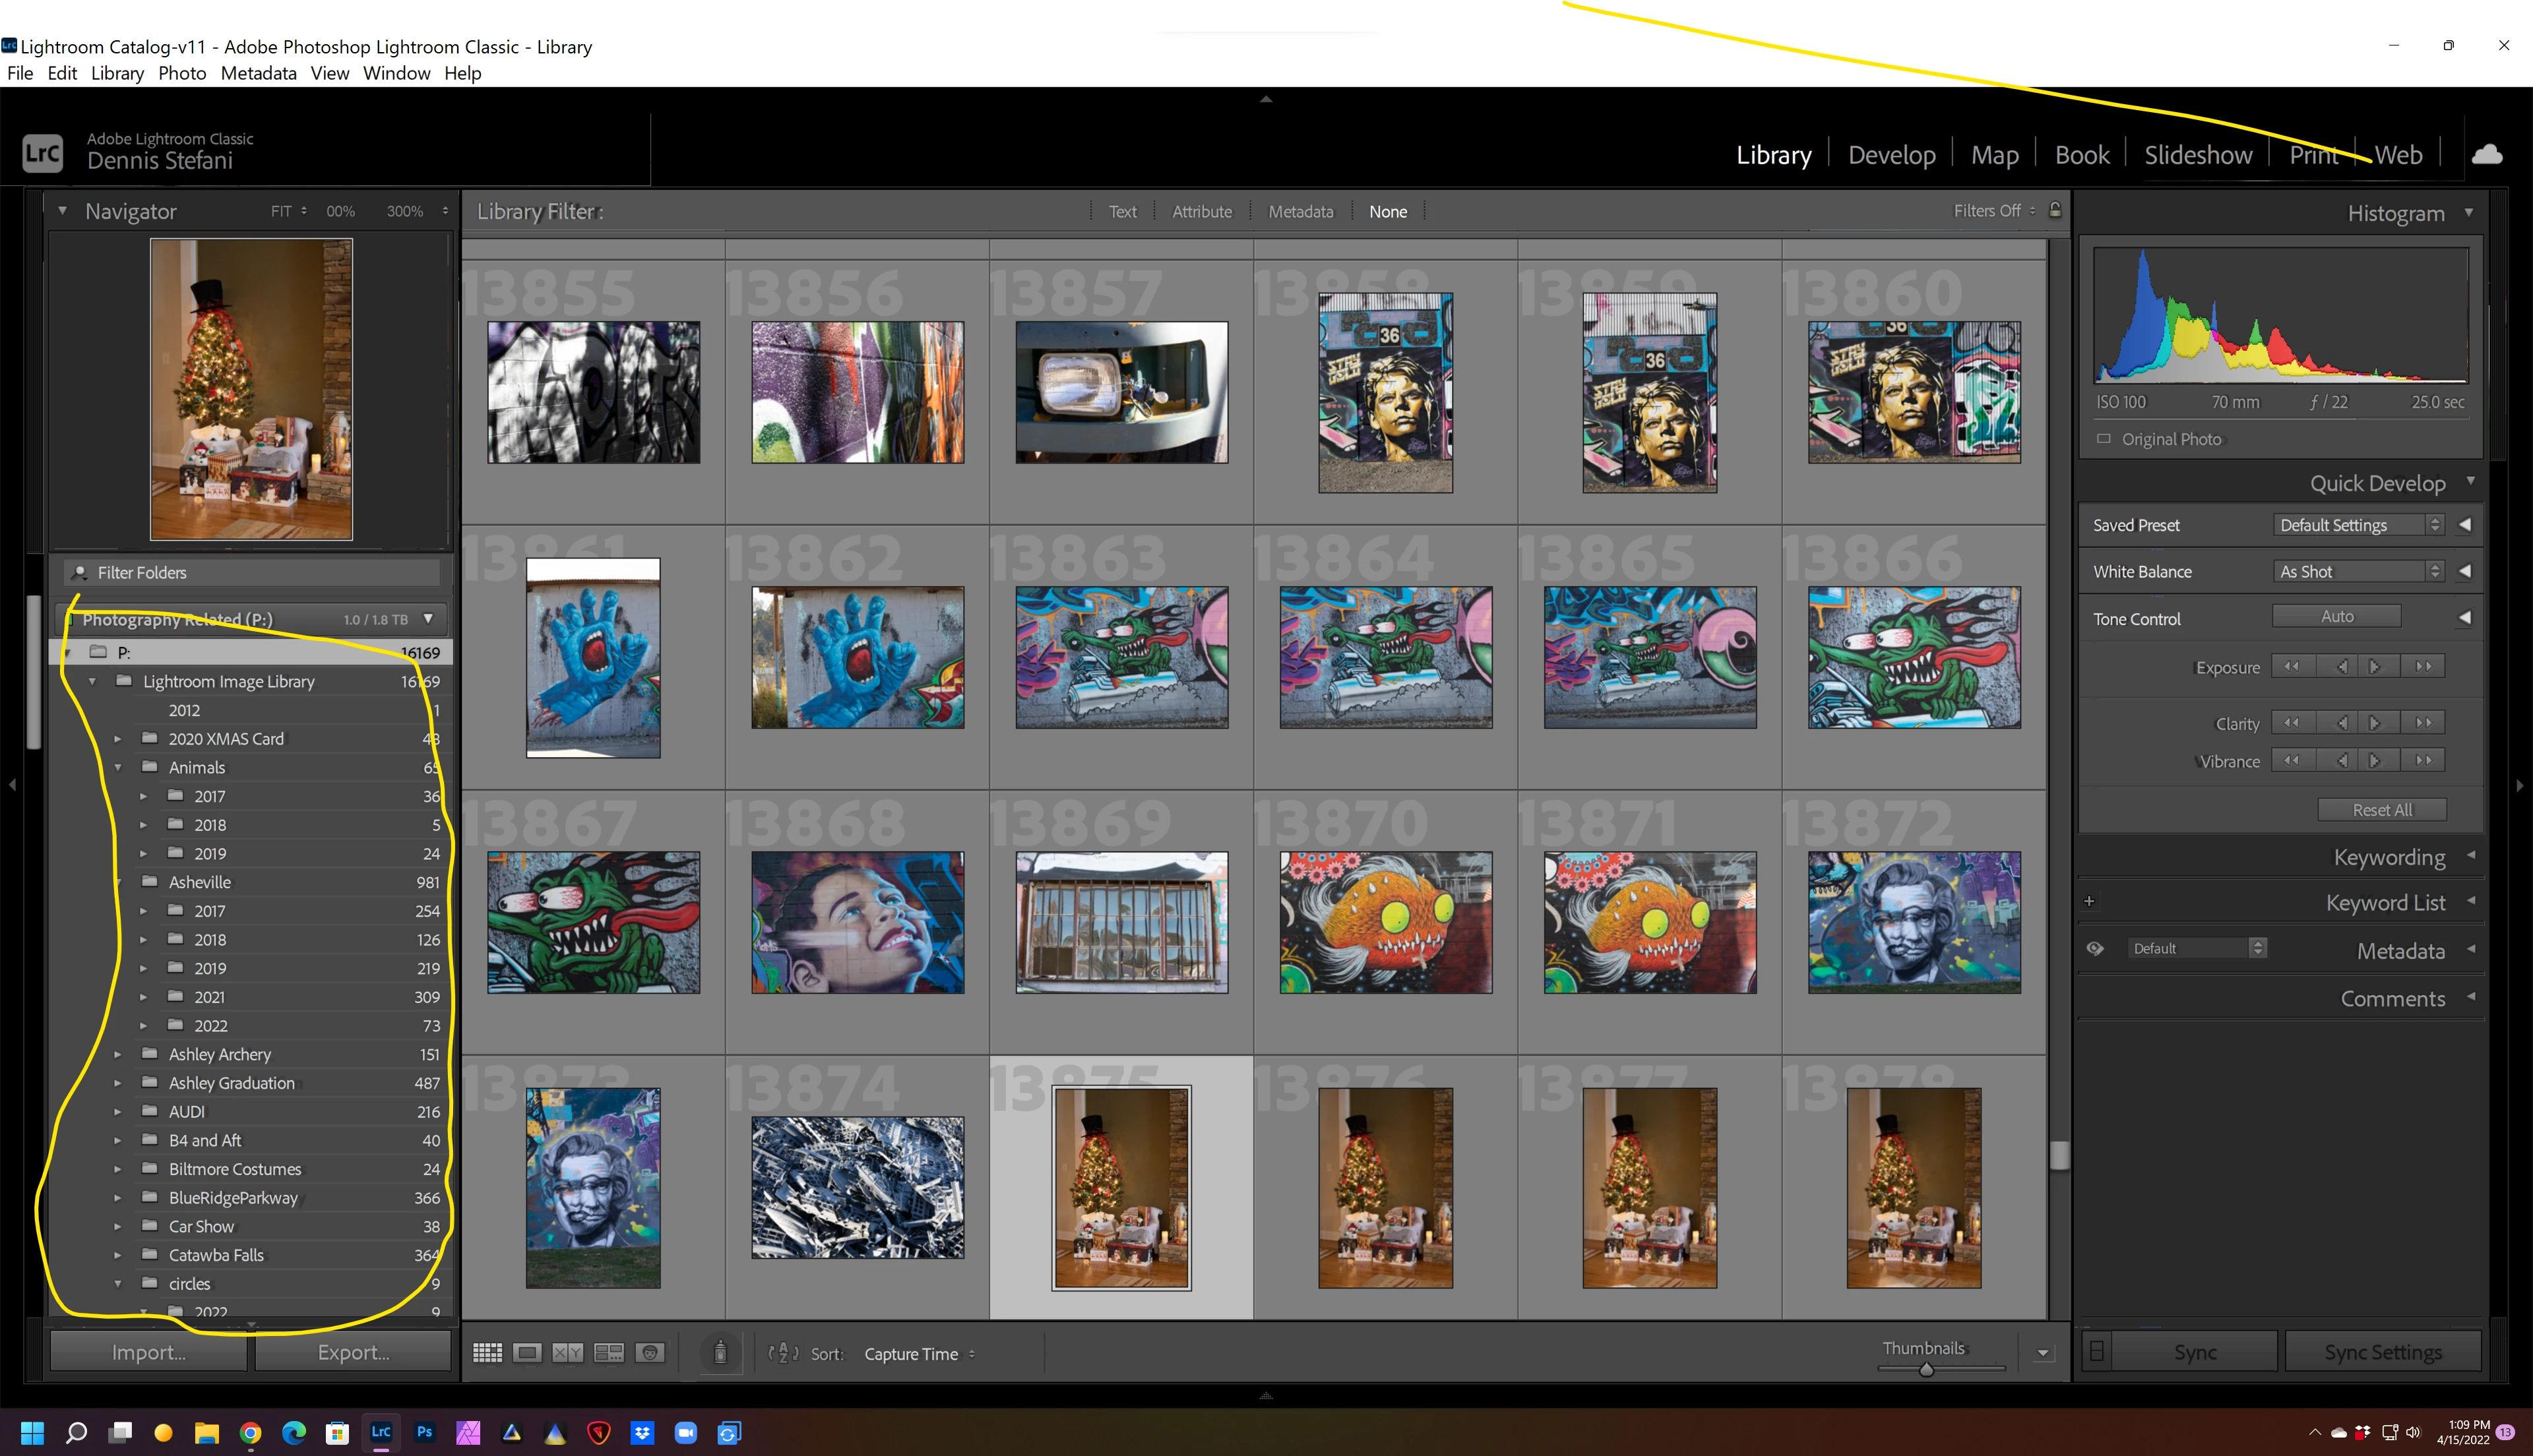Switch to Loupe view icon

[x=527, y=1353]
